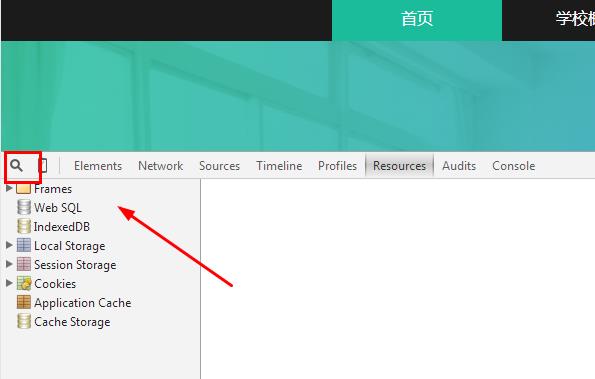
Task: Open the Audits tab
Action: [x=459, y=166]
